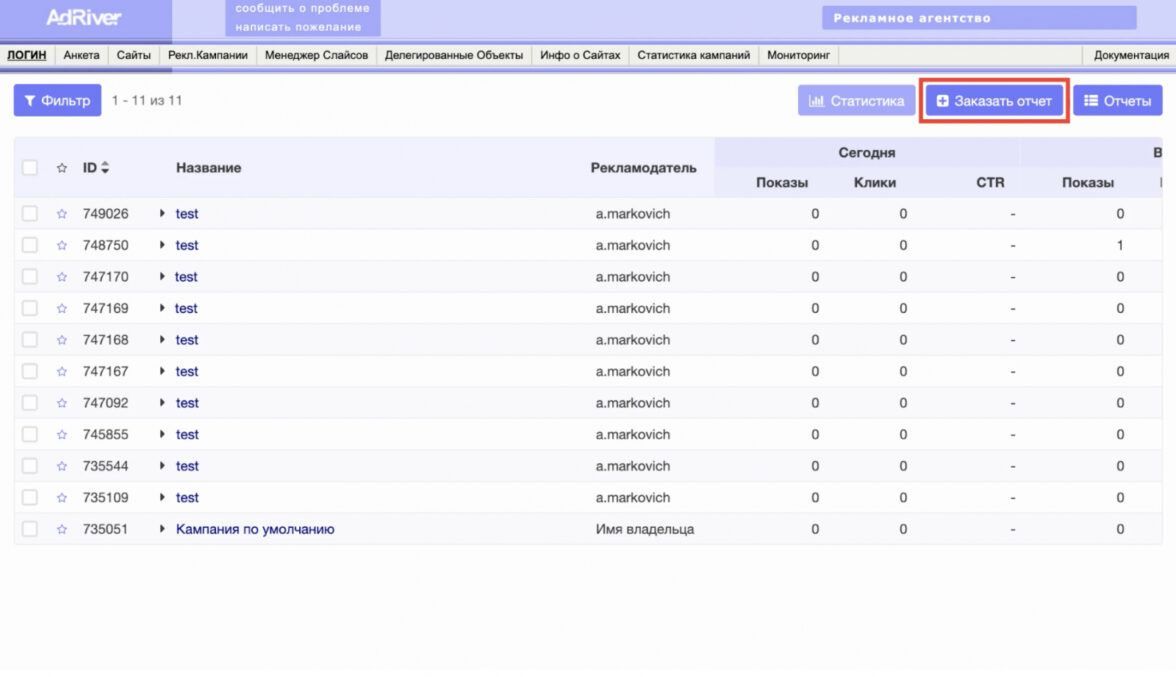Expand campaign 749026 row triangle
1176x677 pixels.
162,214
